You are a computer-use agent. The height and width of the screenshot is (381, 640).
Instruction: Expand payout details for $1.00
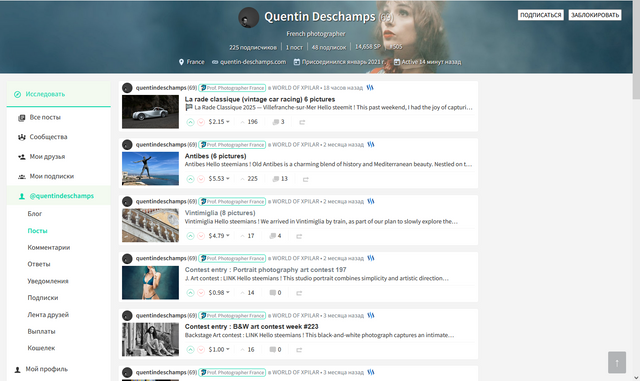[x=219, y=349]
